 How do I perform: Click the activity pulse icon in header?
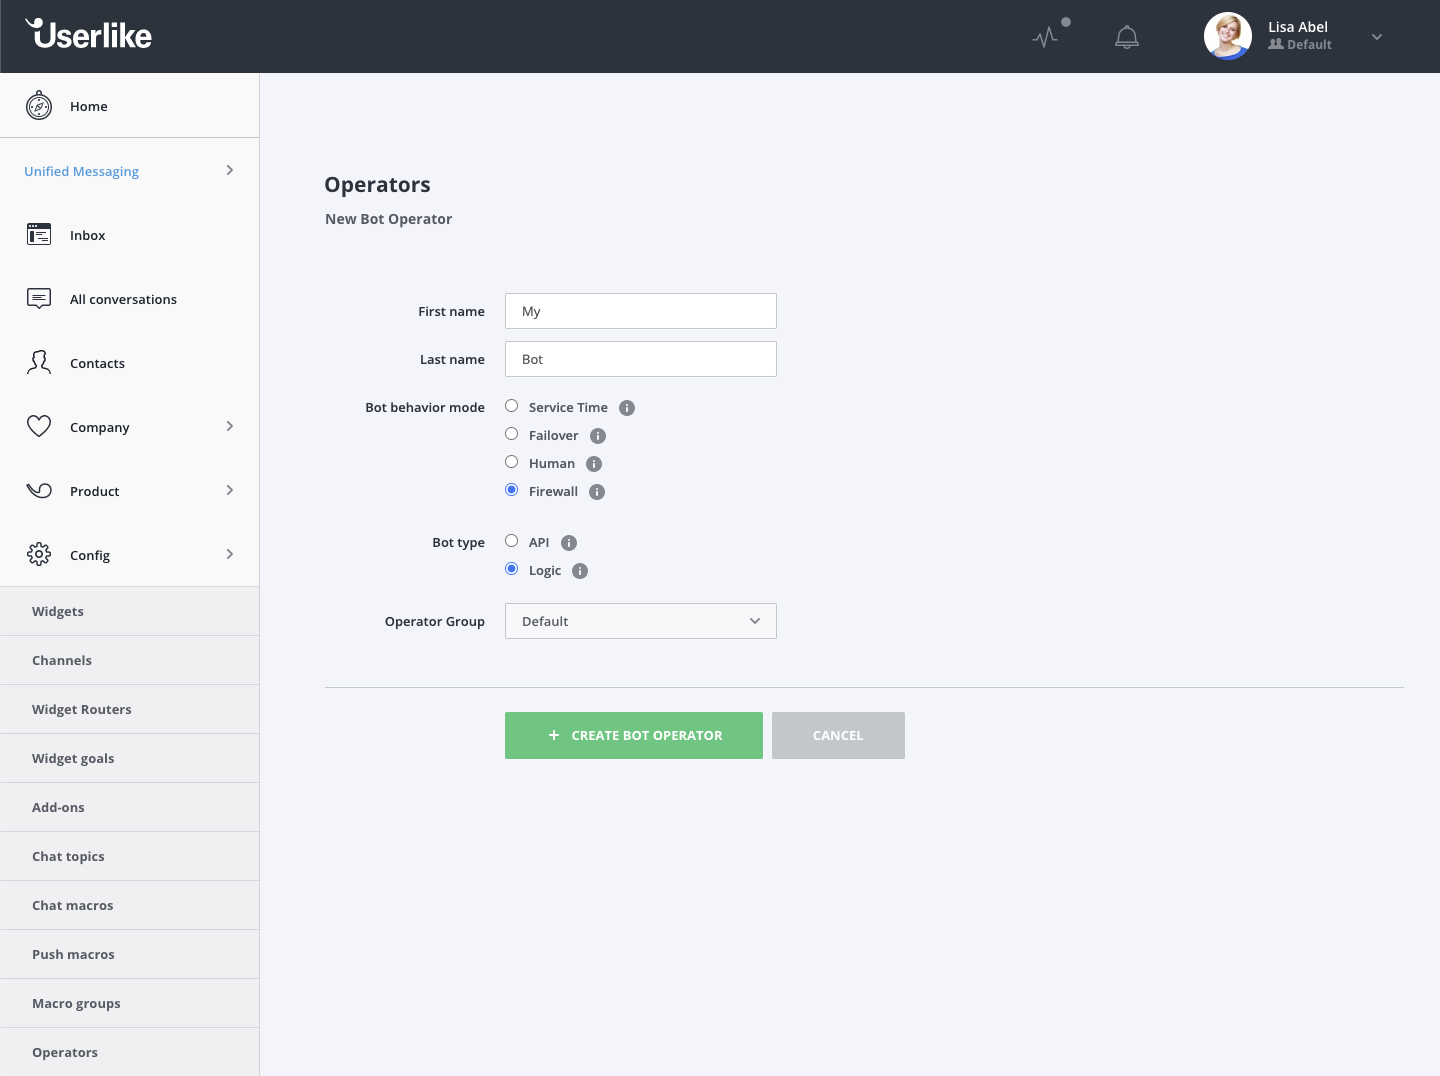1046,38
